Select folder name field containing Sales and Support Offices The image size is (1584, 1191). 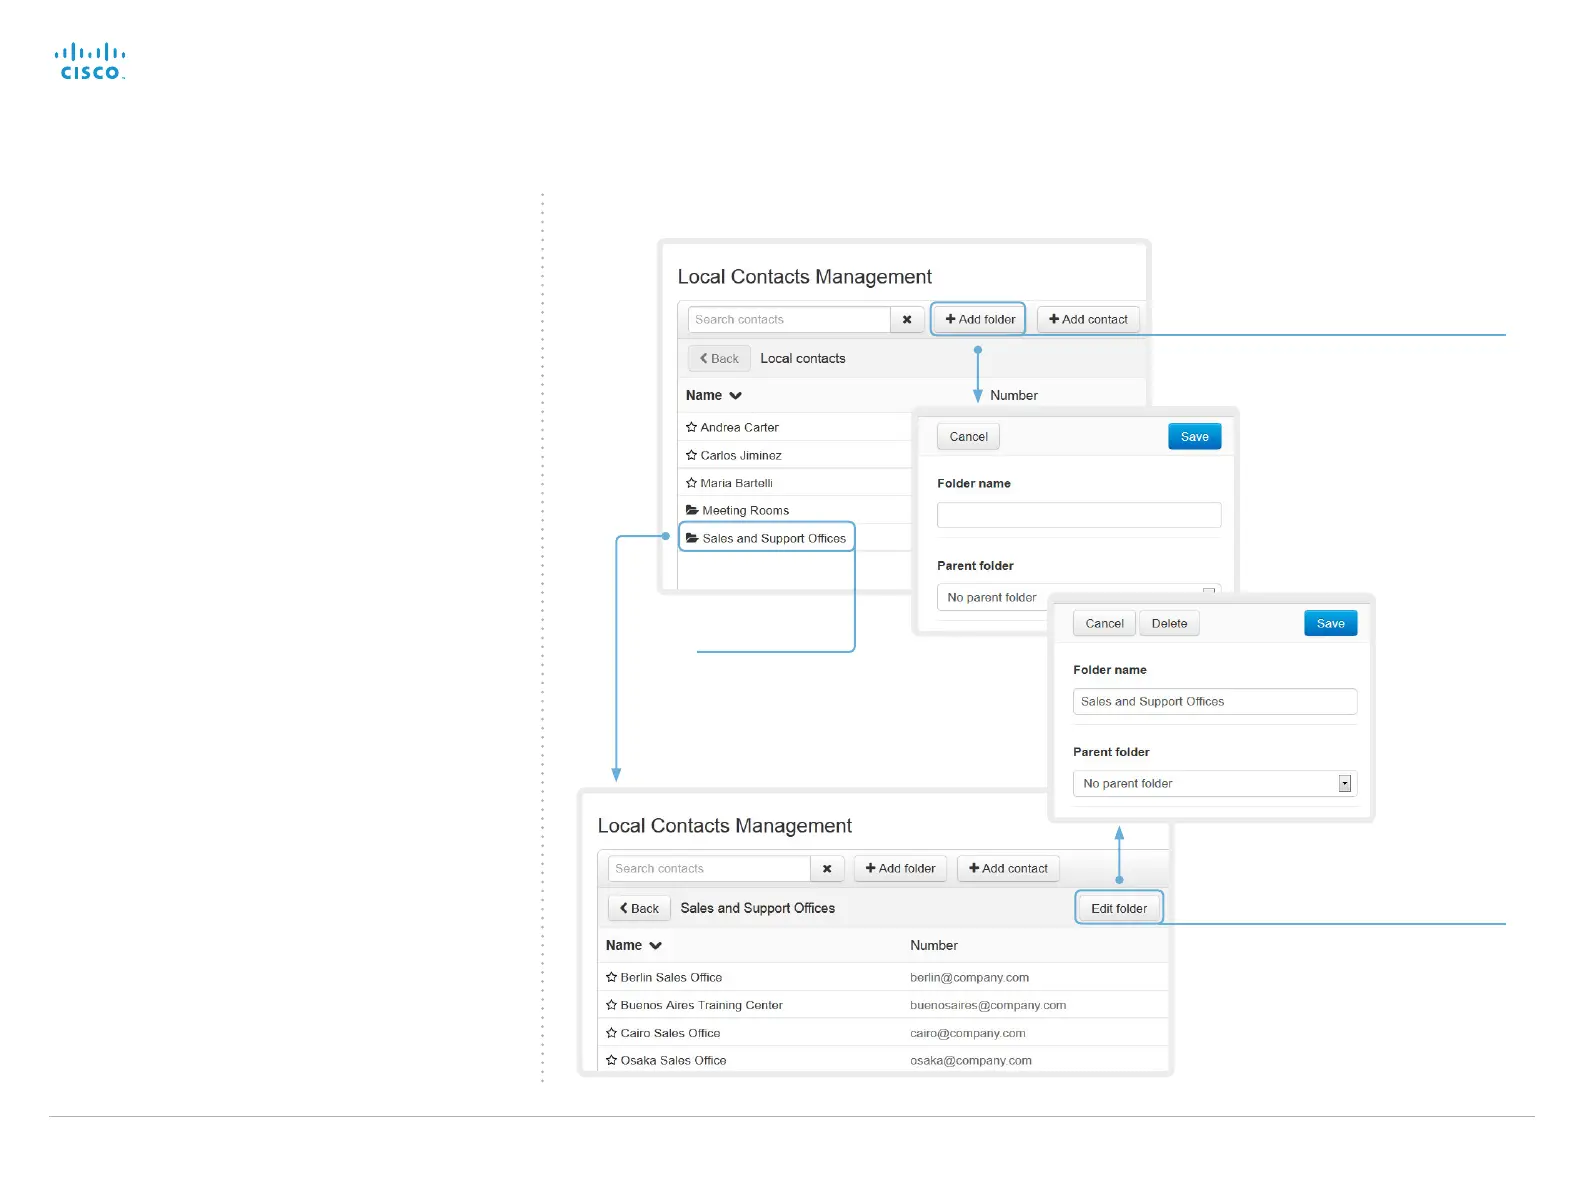1214,702
